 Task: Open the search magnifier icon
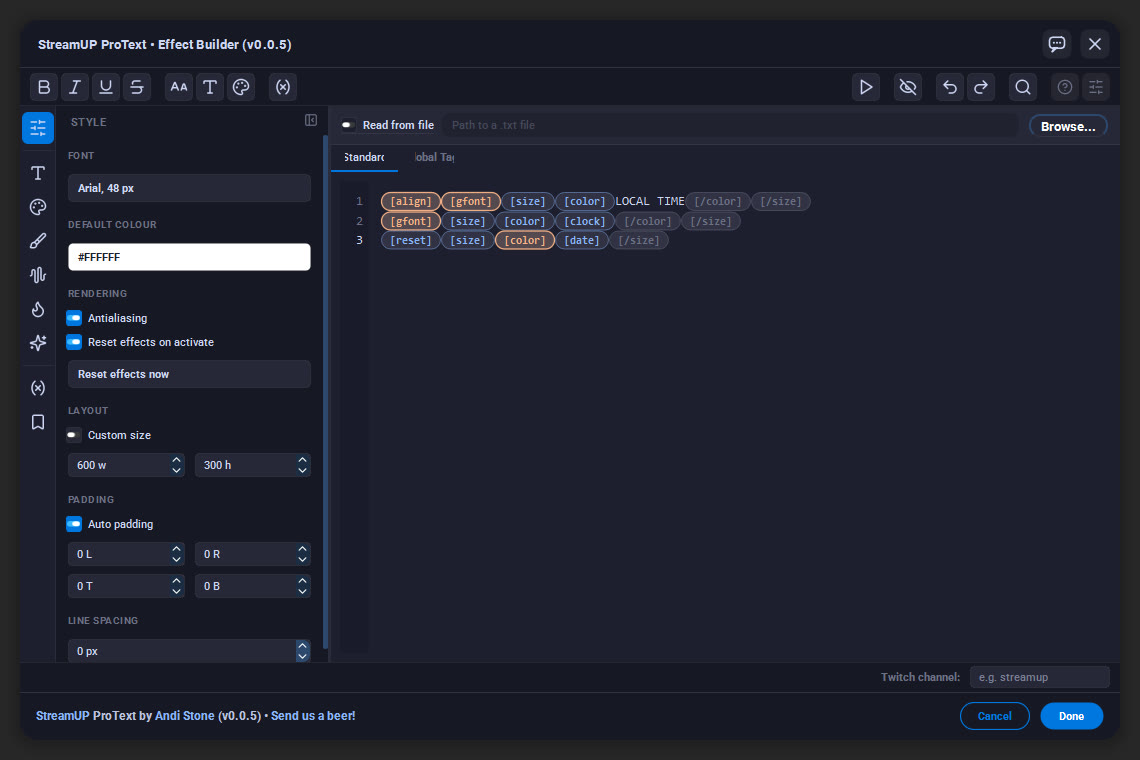point(1023,87)
